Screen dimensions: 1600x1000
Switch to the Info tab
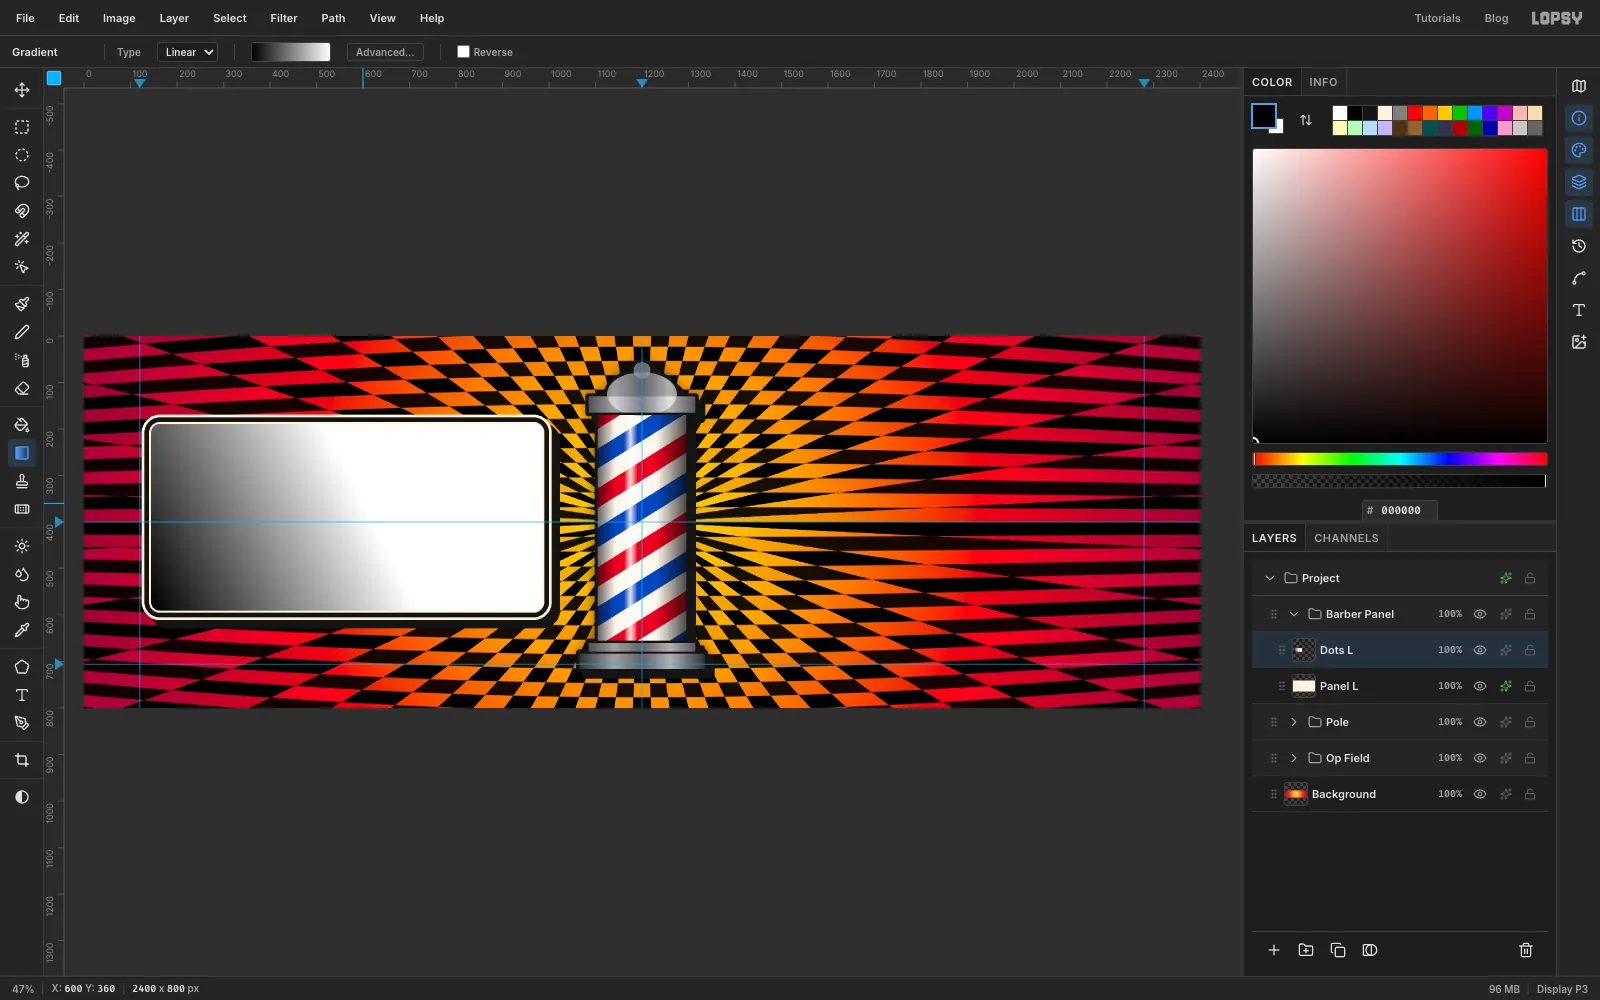pos(1323,82)
